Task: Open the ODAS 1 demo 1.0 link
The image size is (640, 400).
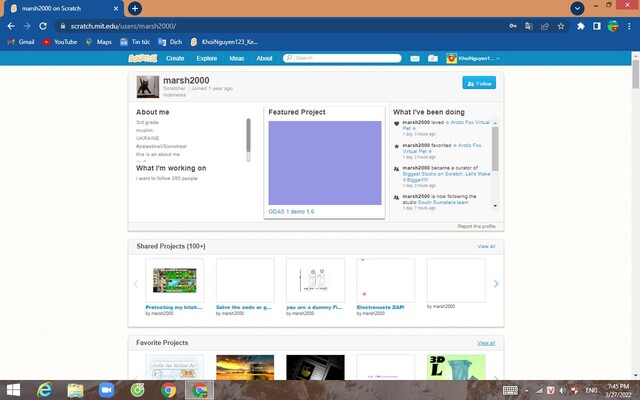Action: (x=291, y=211)
